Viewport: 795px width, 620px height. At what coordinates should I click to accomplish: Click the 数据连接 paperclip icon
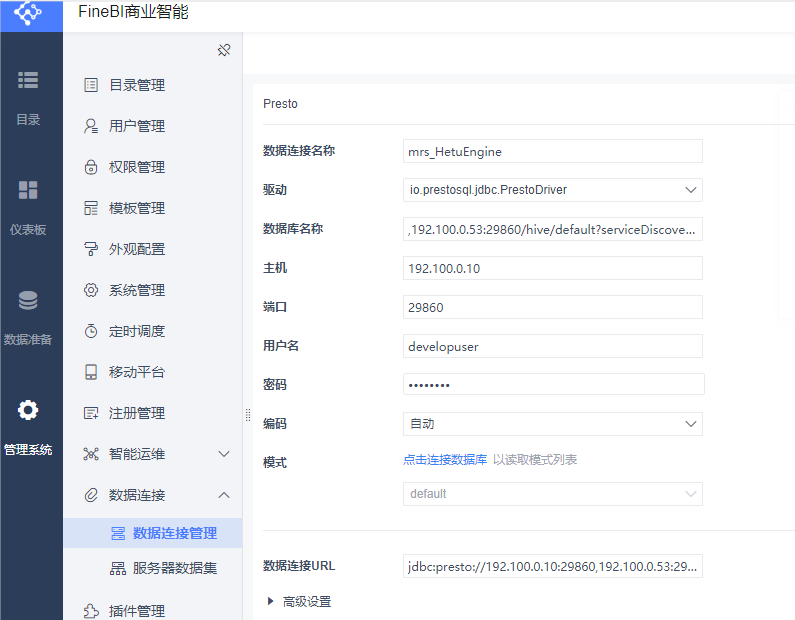point(91,495)
